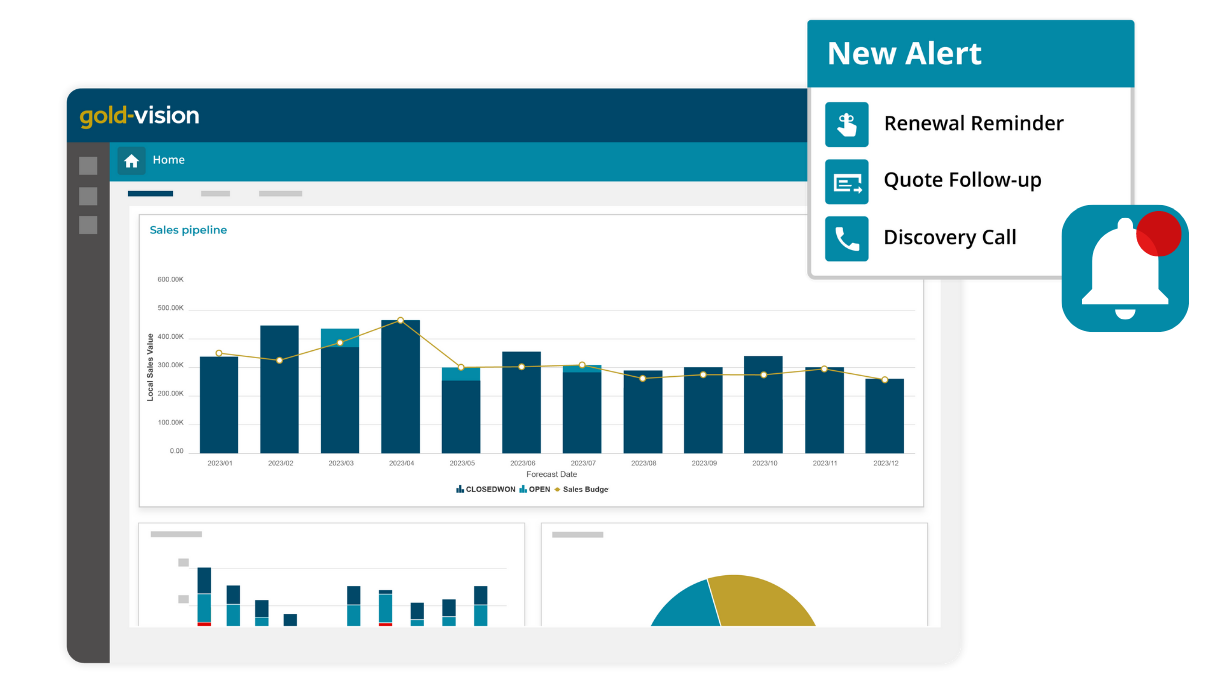Select the 2023/10 bar in Sales pipeline
1224x696 pixels.
[763, 405]
